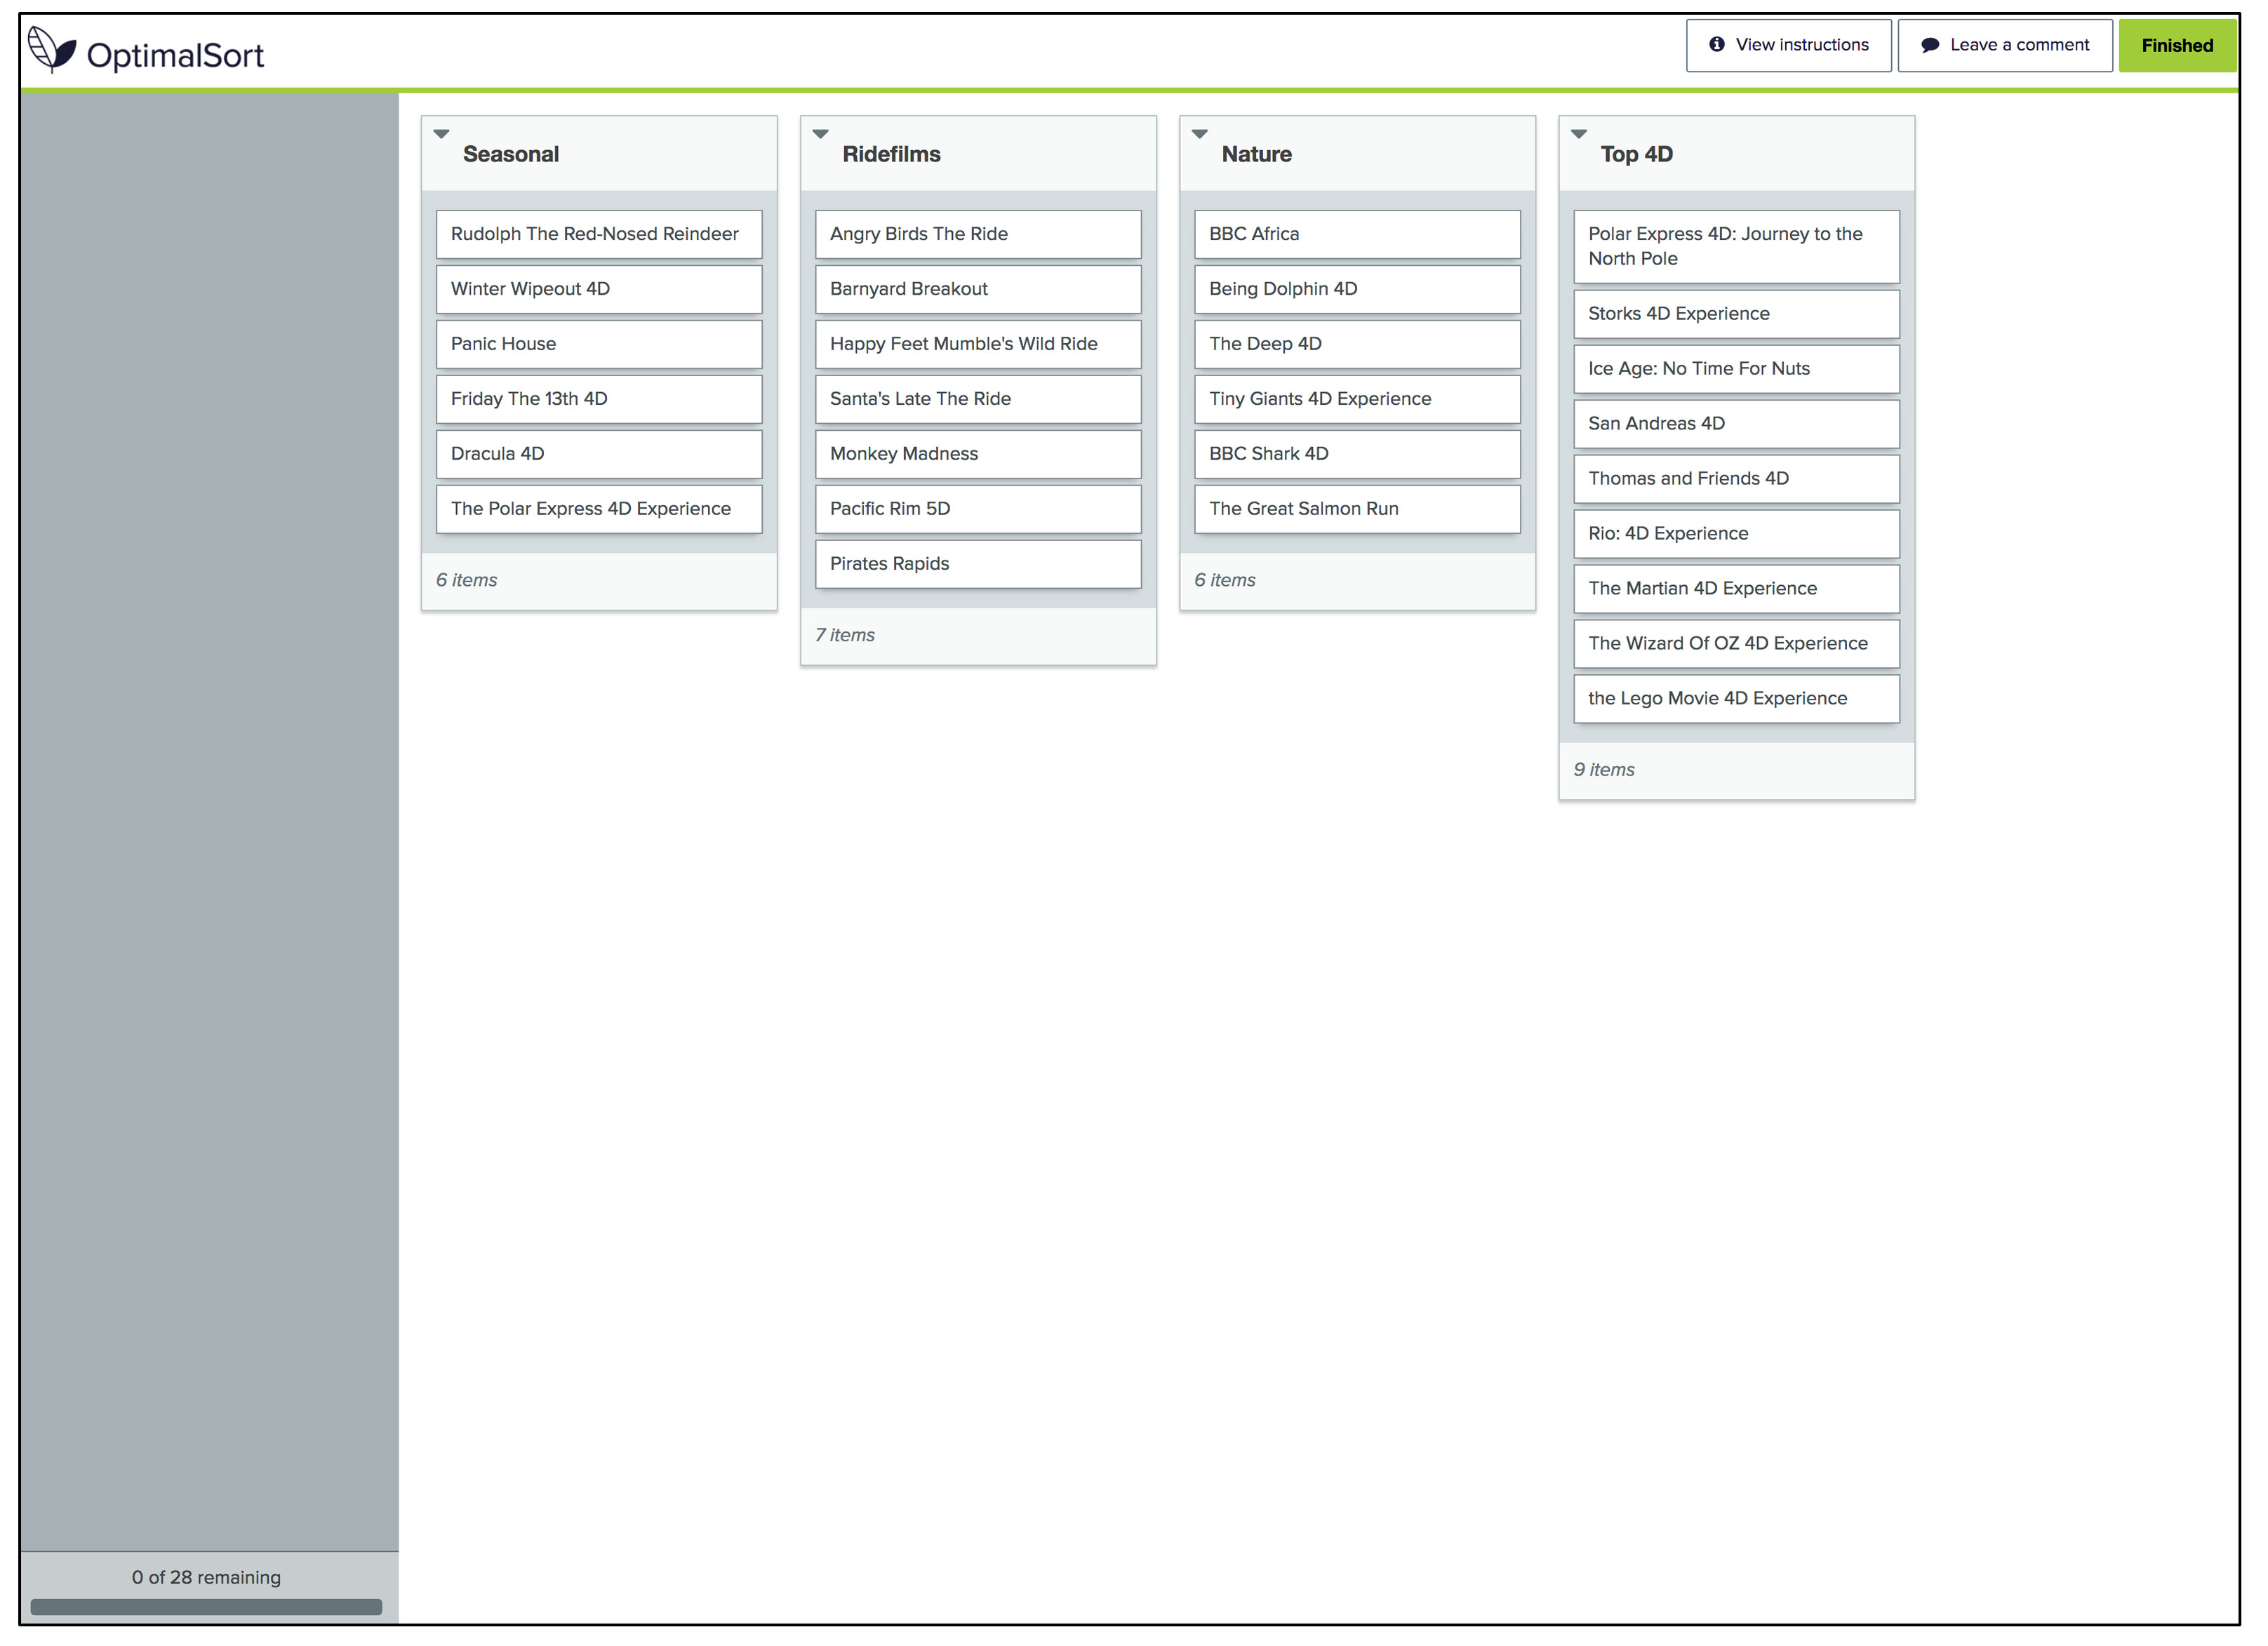2268x1646 pixels.
Task: Click the speech bubble comment icon
Action: [1930, 45]
